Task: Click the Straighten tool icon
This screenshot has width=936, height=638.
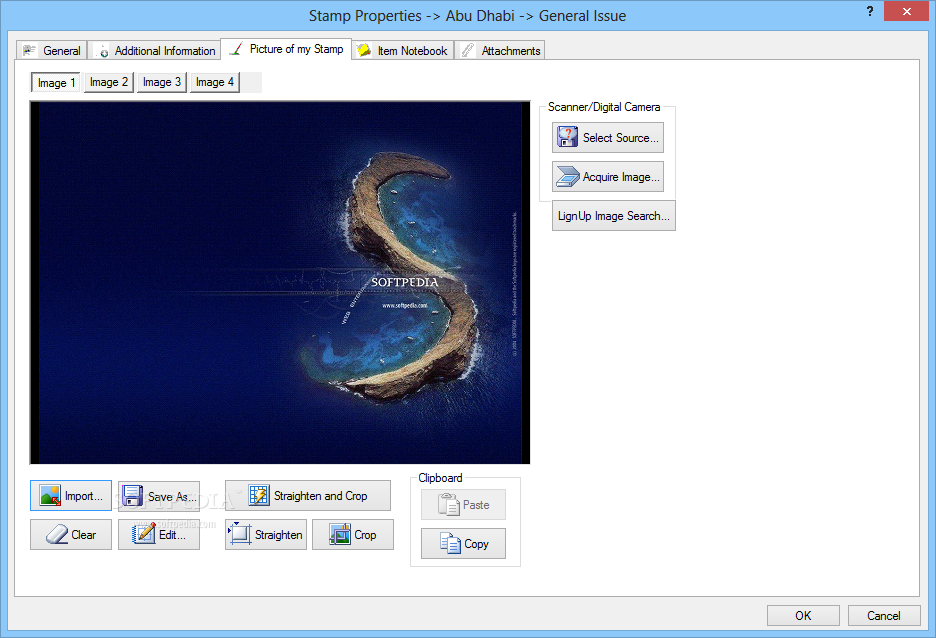Action: (239, 534)
